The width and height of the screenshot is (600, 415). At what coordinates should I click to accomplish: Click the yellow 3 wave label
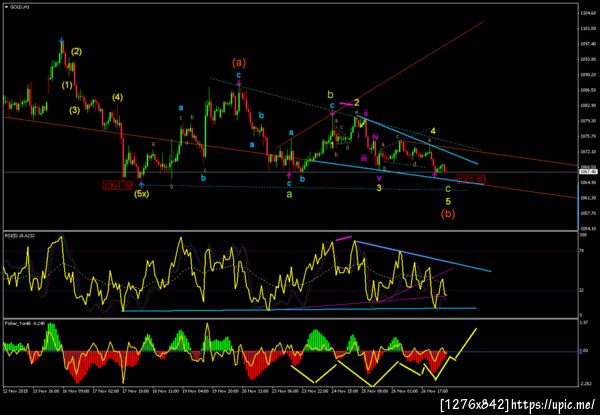(x=378, y=188)
